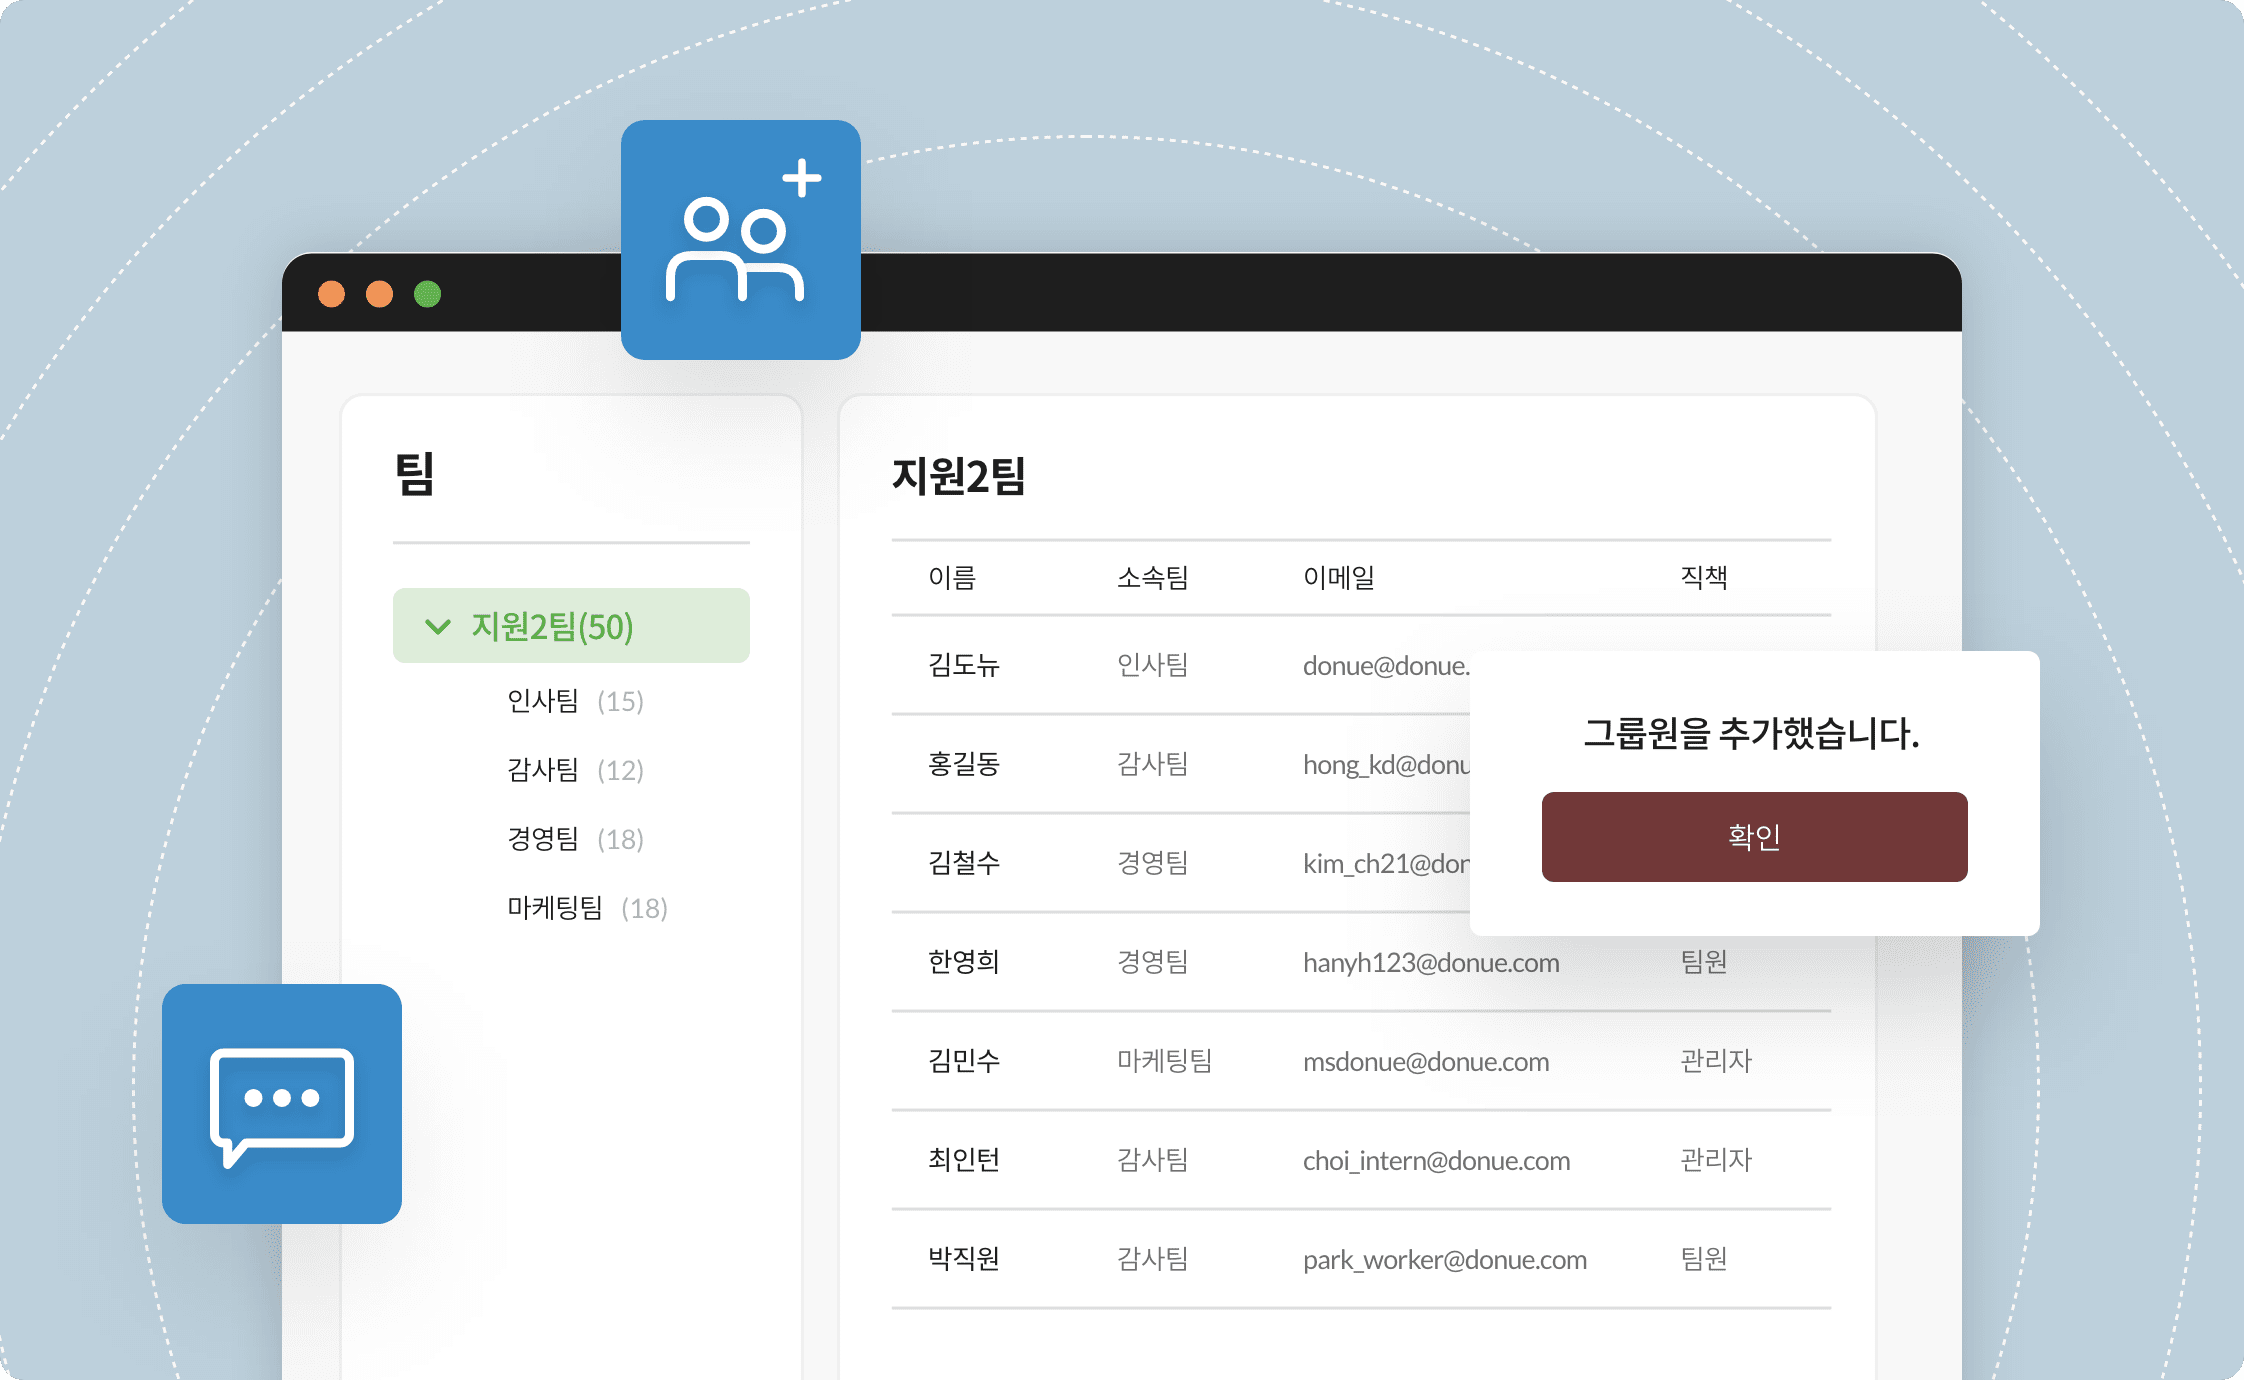
Task: Select 마케팅팀 (18) in the sidebar
Action: point(586,908)
